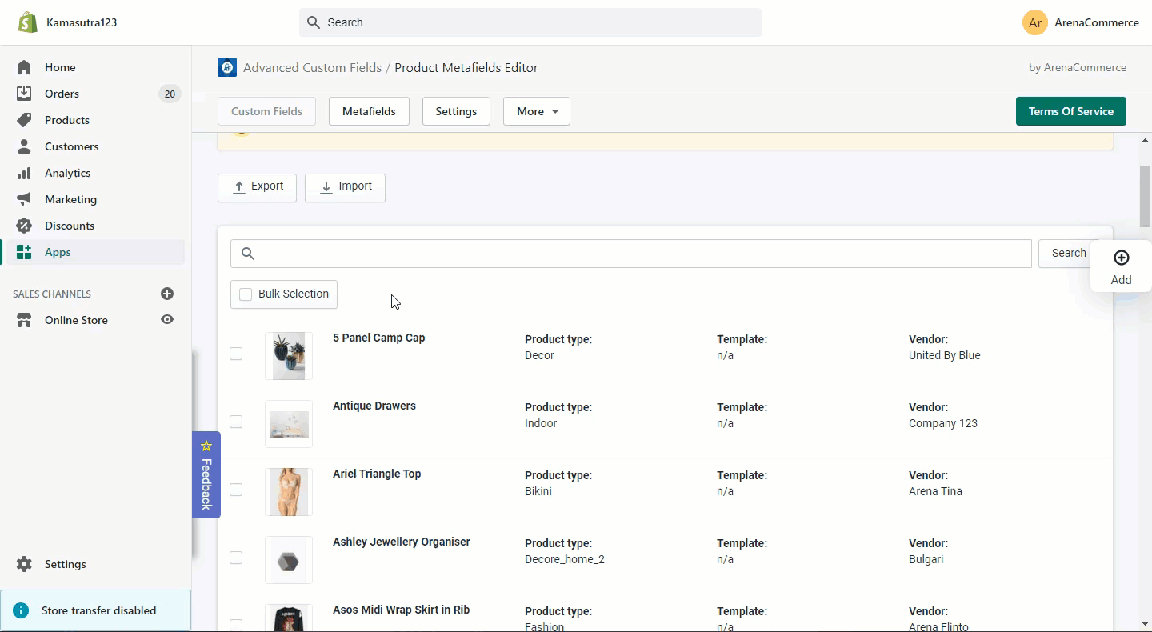Screen dimensions: 1152x632
Task: Click the 'by ArenaCommerce' text
Action: 1078,68
